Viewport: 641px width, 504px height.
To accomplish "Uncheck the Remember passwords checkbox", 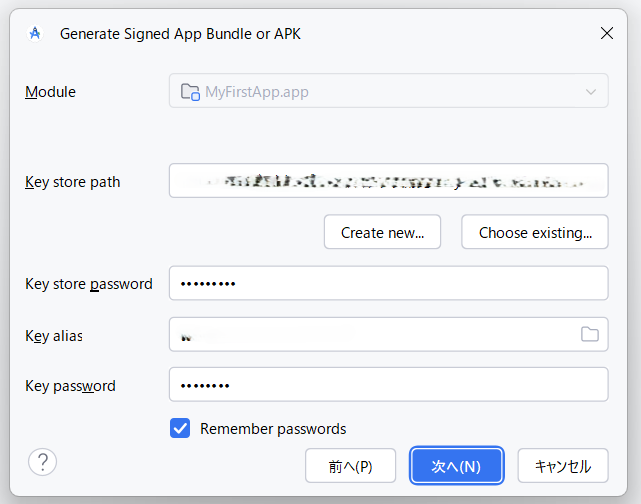I will point(180,428).
